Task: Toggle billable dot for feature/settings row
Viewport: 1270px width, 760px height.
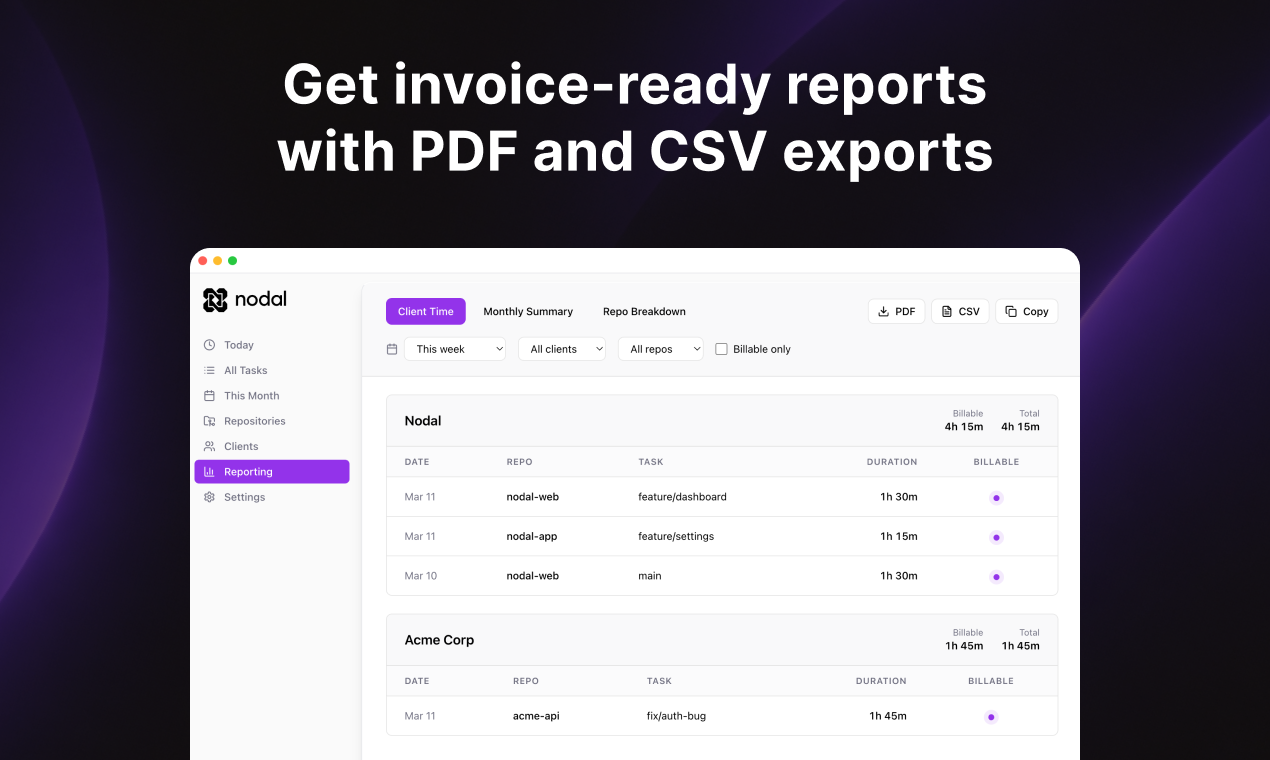Action: click(x=996, y=537)
